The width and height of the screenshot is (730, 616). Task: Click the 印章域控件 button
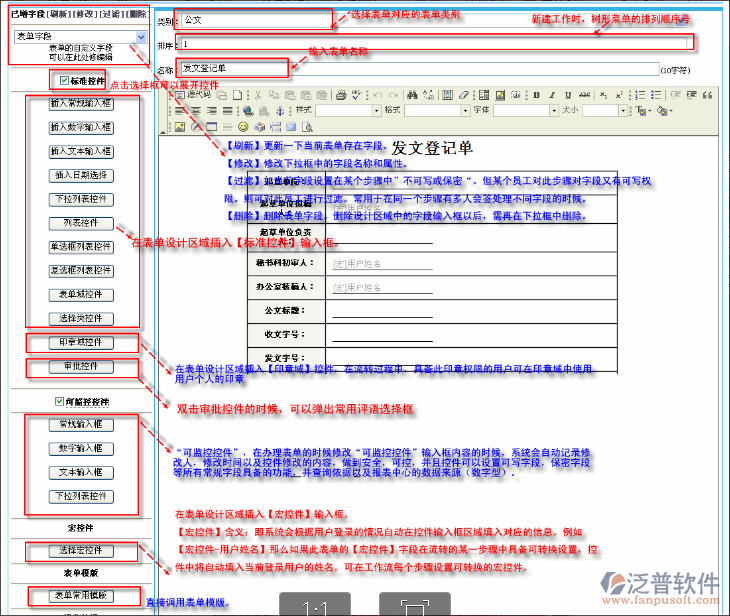tap(81, 343)
